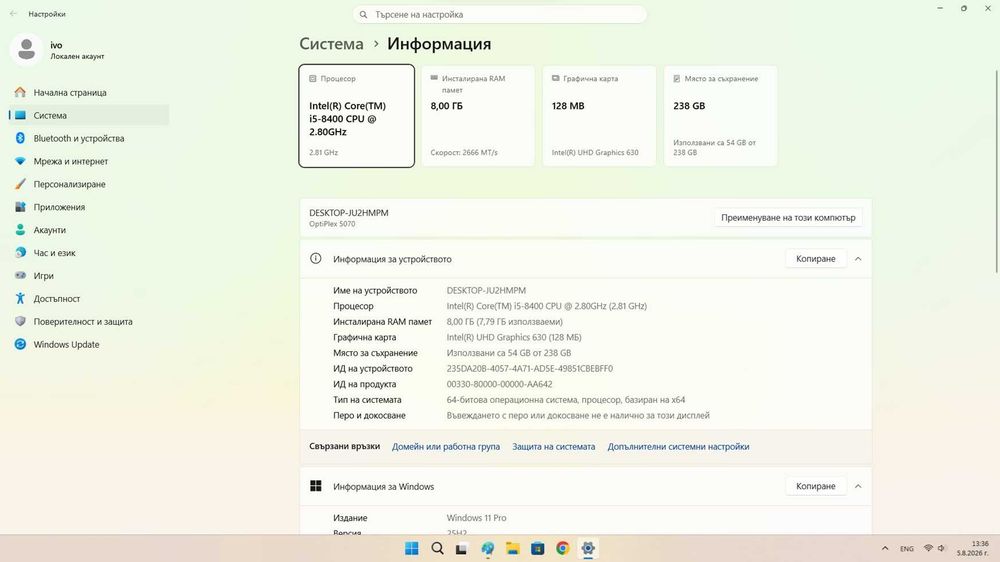Click the Система monitor icon in sidebar

coord(20,115)
